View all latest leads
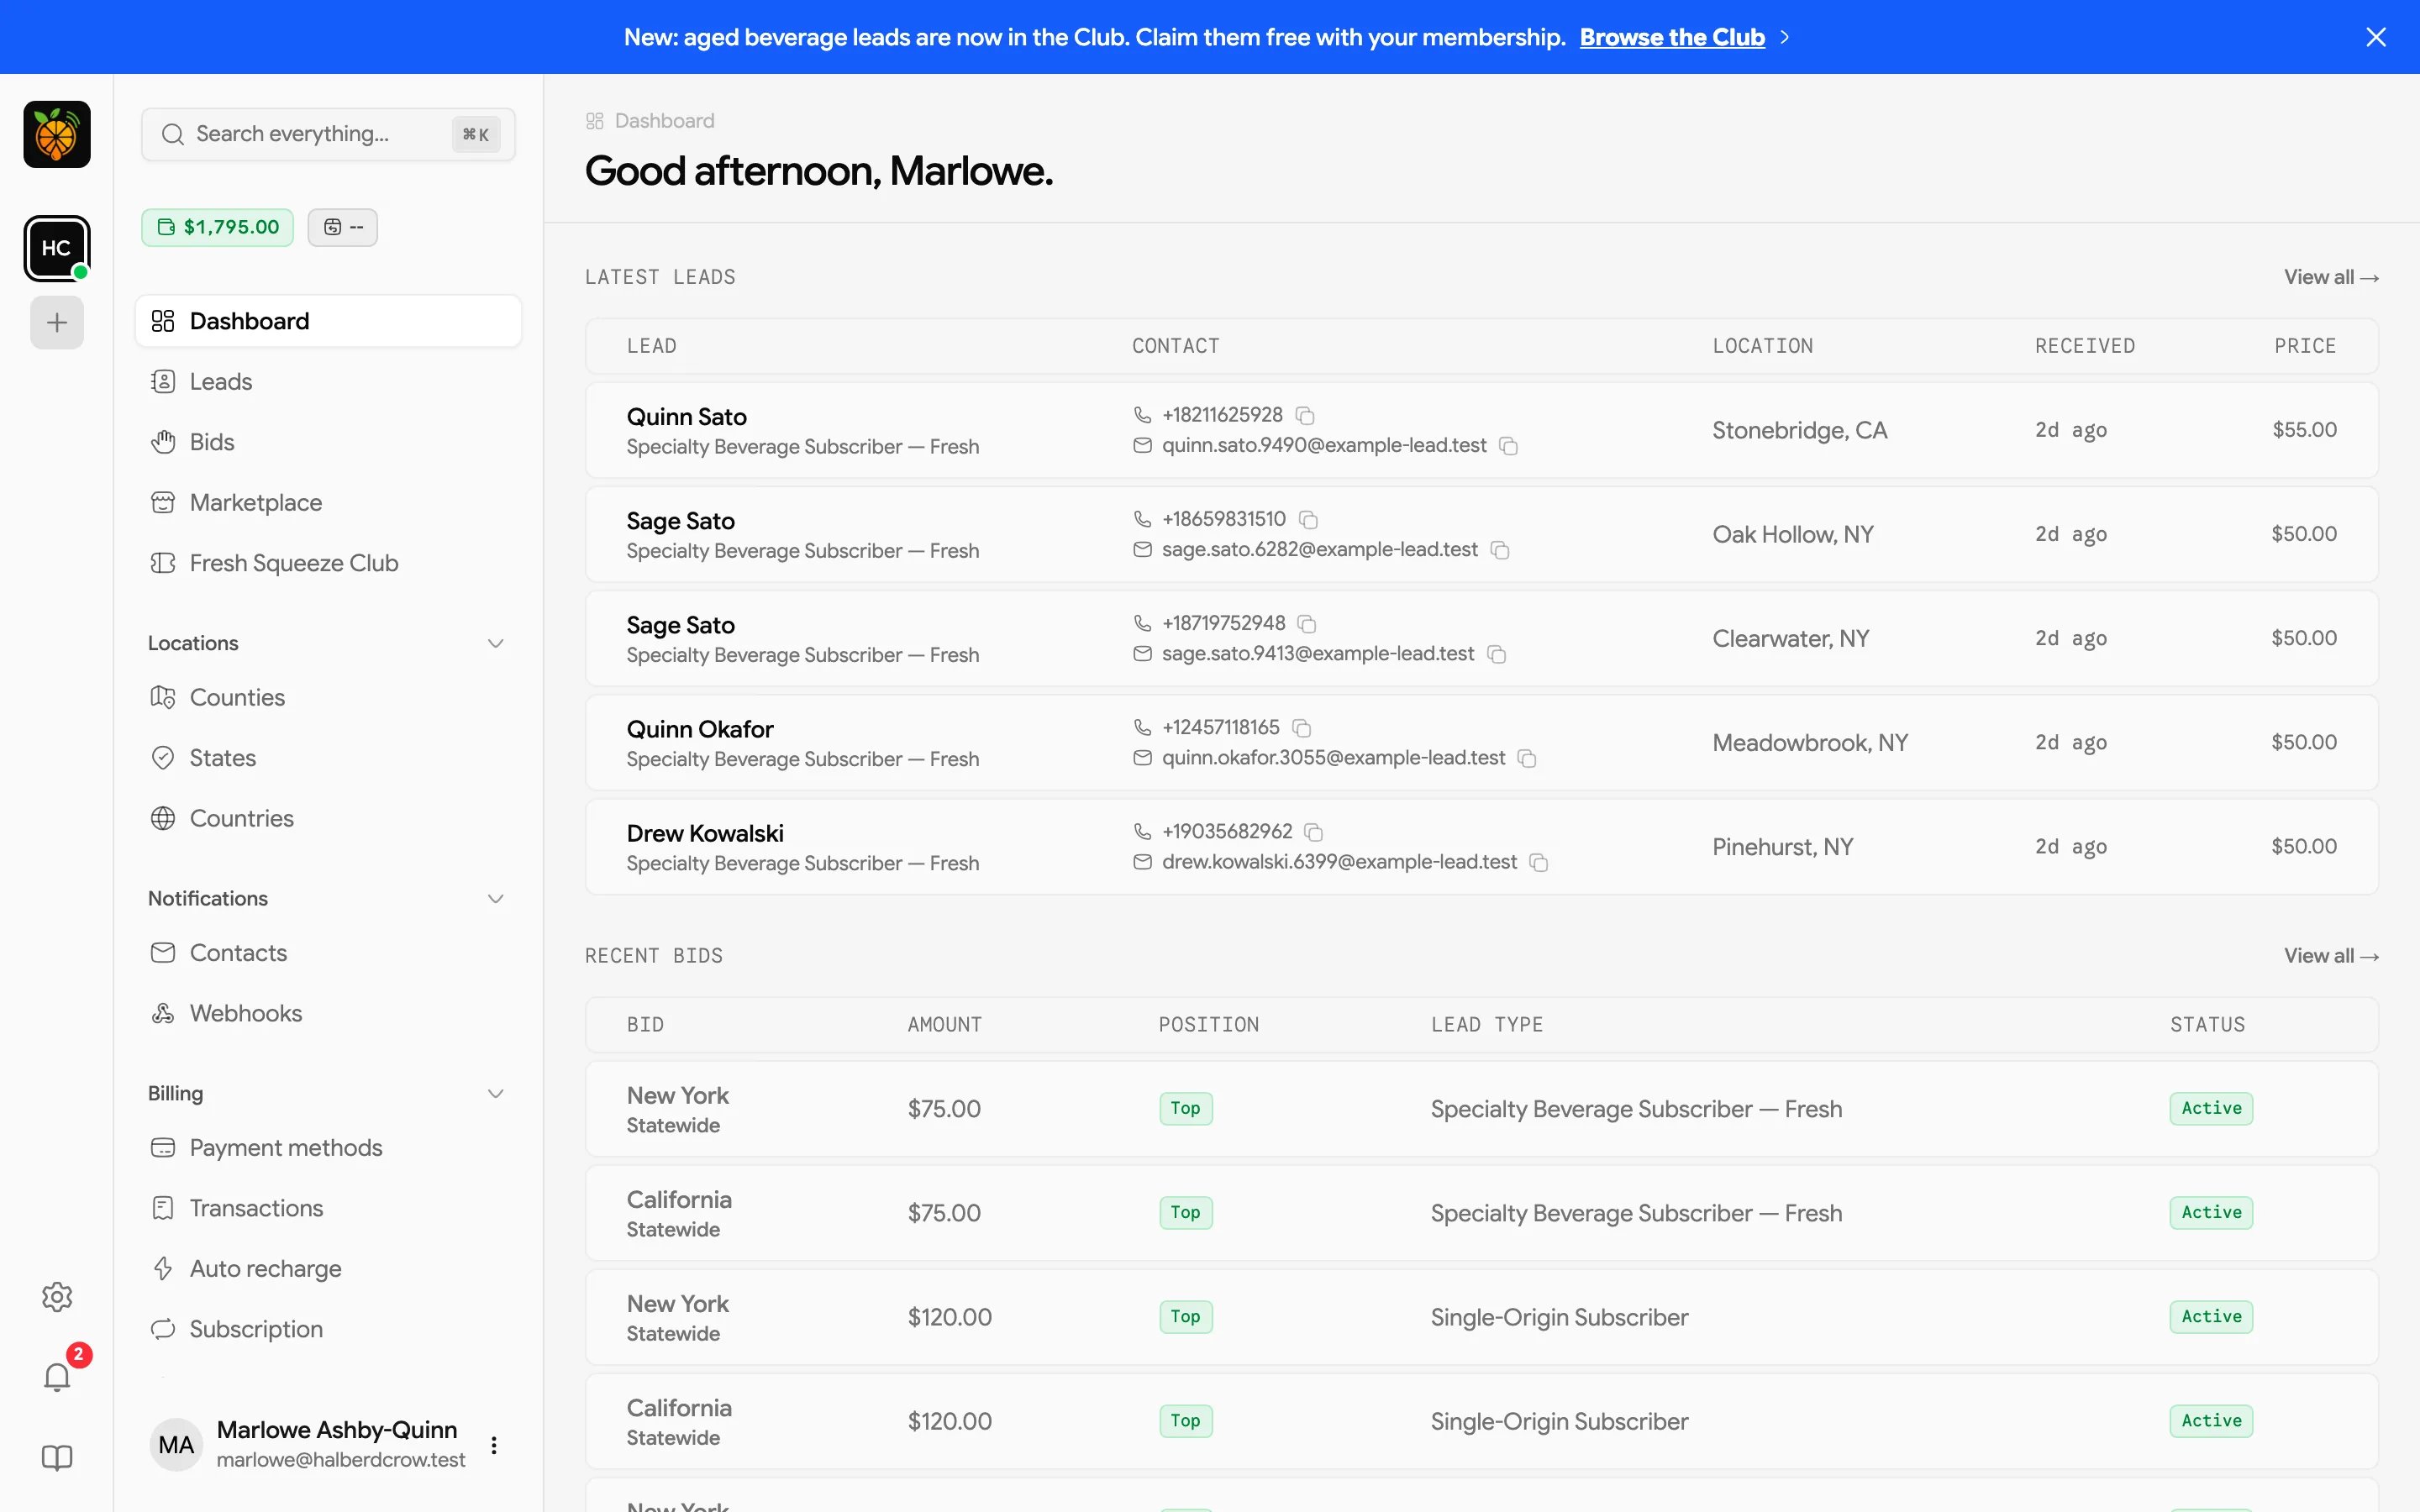The height and width of the screenshot is (1512, 2420). 2331,277
